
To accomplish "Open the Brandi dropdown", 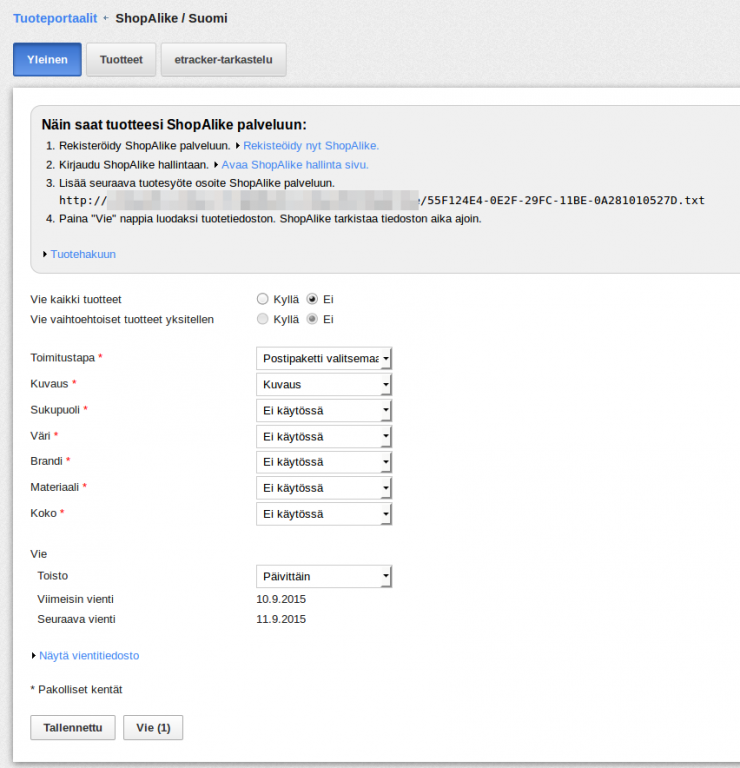I will tap(324, 462).
